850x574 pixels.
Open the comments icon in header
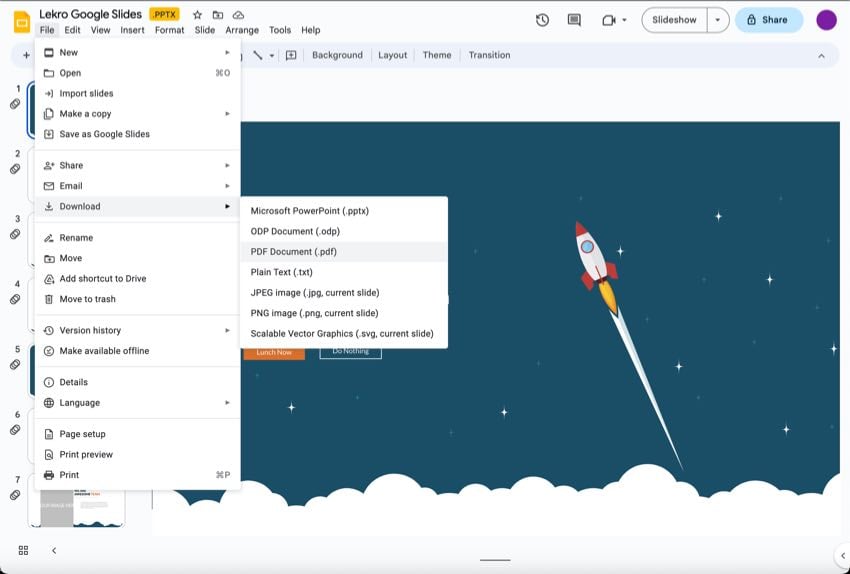[573, 20]
